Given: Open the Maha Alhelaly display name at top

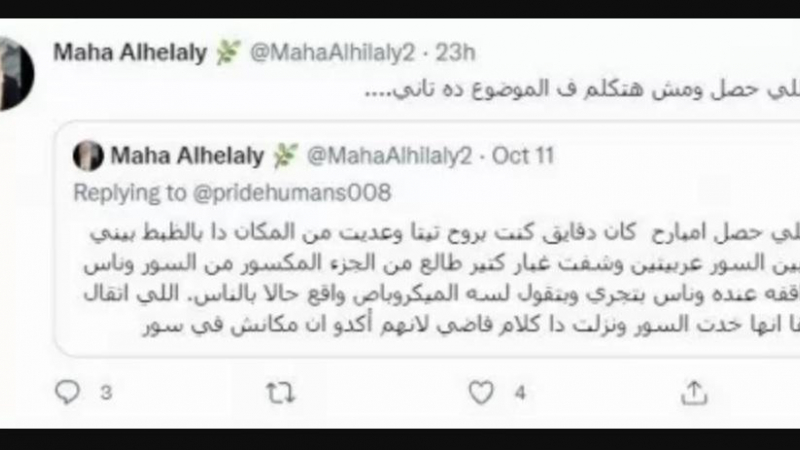Looking at the screenshot, I should pyautogui.click(x=130, y=53).
